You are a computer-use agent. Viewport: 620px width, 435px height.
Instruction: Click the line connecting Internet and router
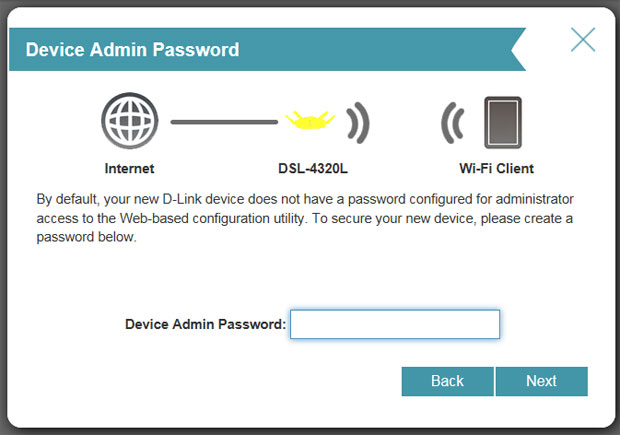tap(223, 122)
